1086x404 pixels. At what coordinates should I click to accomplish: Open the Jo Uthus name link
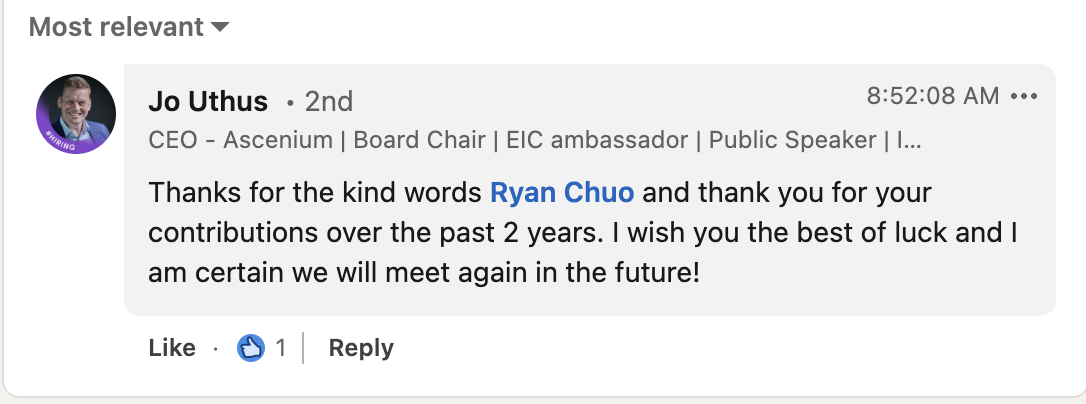(x=208, y=102)
